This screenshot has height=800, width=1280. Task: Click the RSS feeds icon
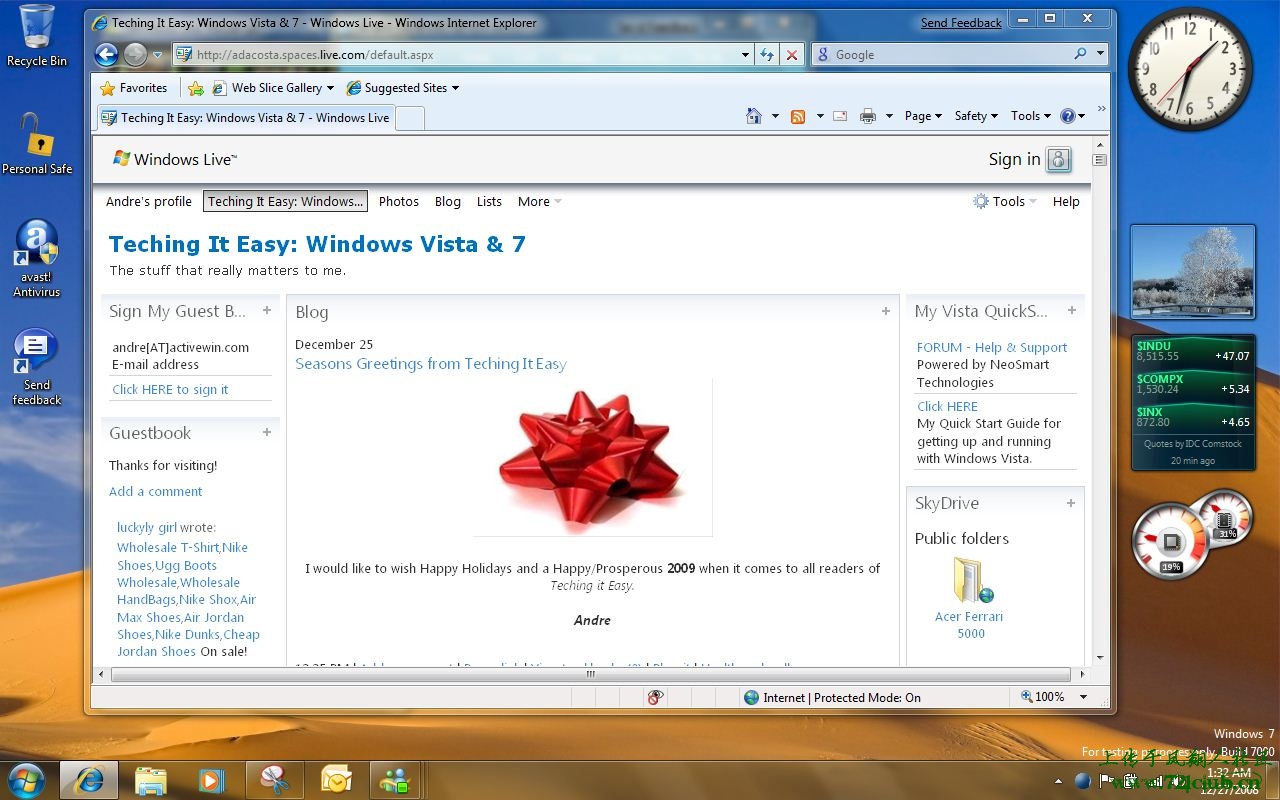coord(798,116)
